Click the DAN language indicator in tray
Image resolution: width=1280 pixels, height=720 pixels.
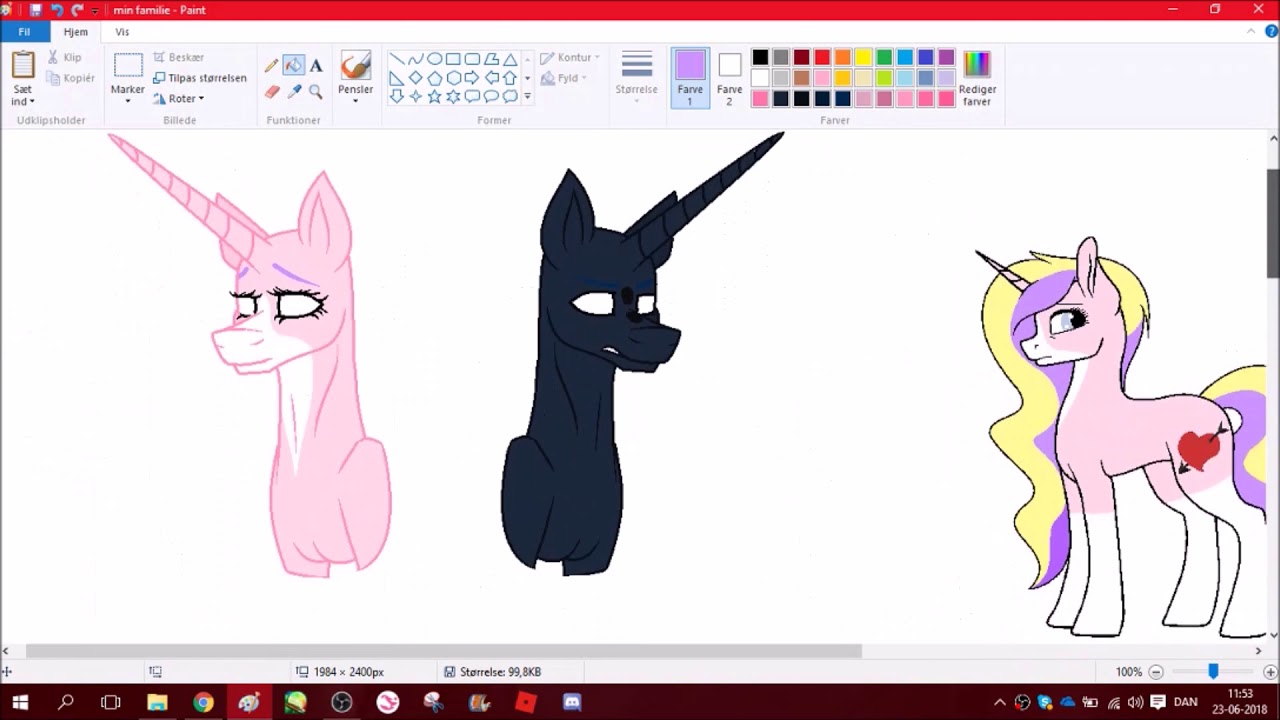1185,702
